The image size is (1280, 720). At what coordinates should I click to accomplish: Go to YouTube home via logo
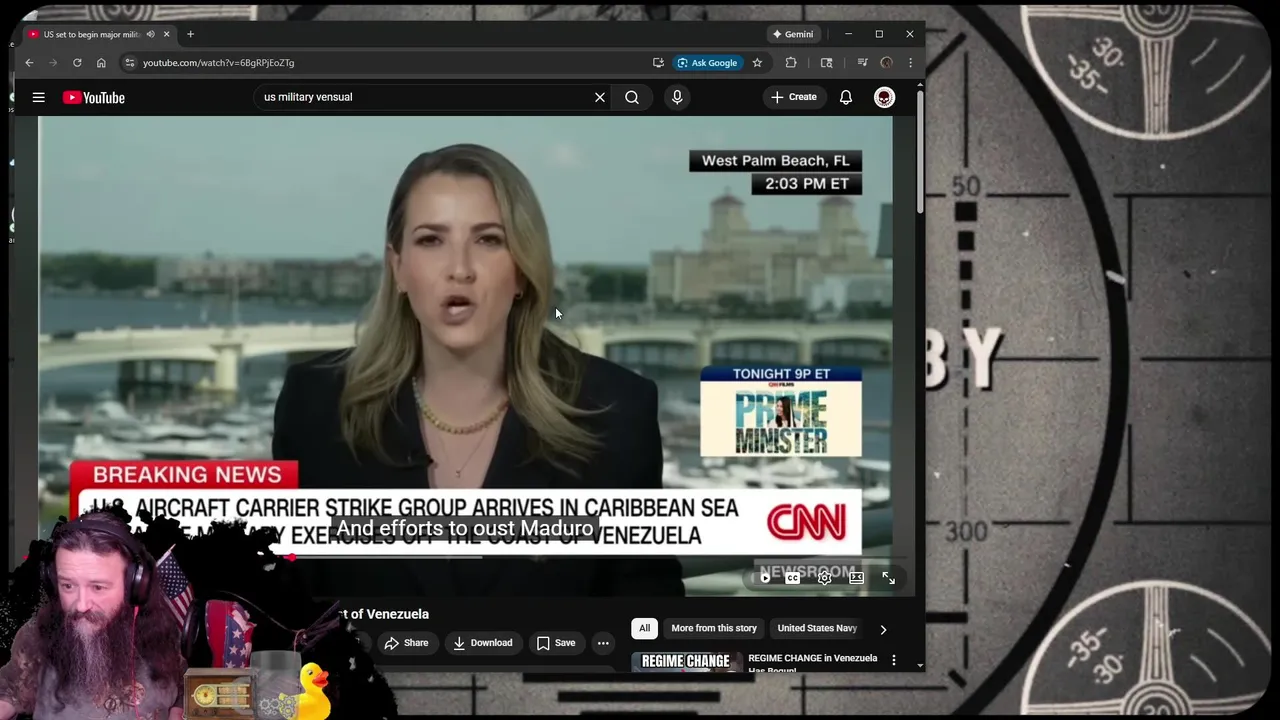pos(94,97)
